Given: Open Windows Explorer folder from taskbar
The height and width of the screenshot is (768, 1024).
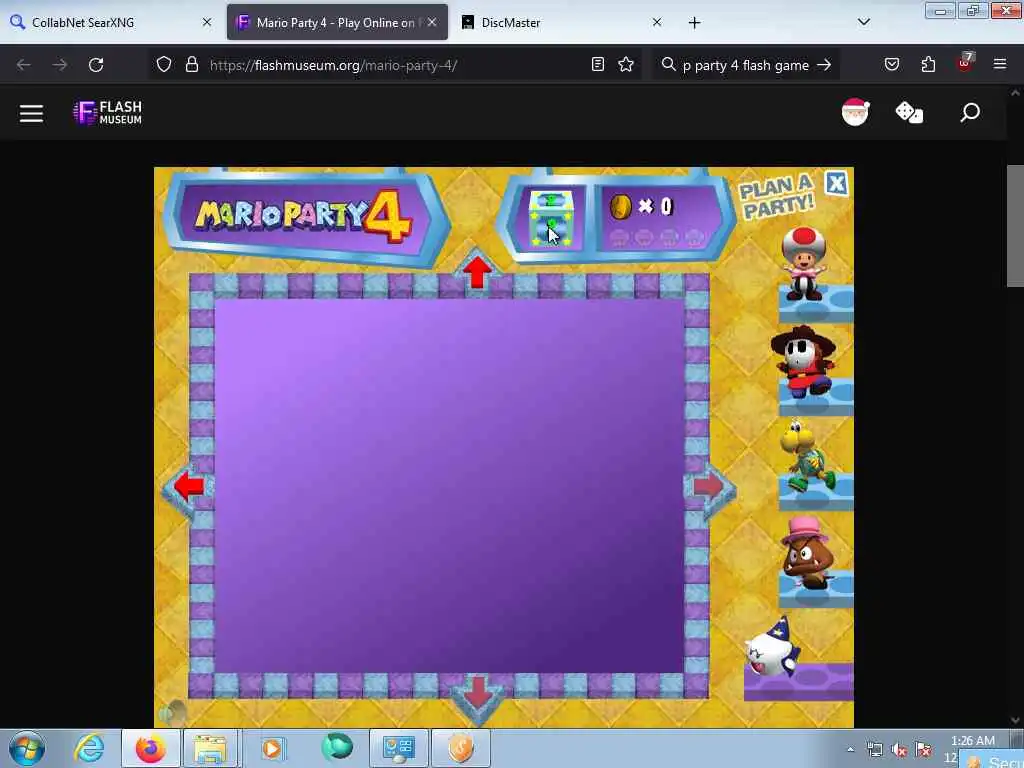Looking at the screenshot, I should [x=210, y=748].
